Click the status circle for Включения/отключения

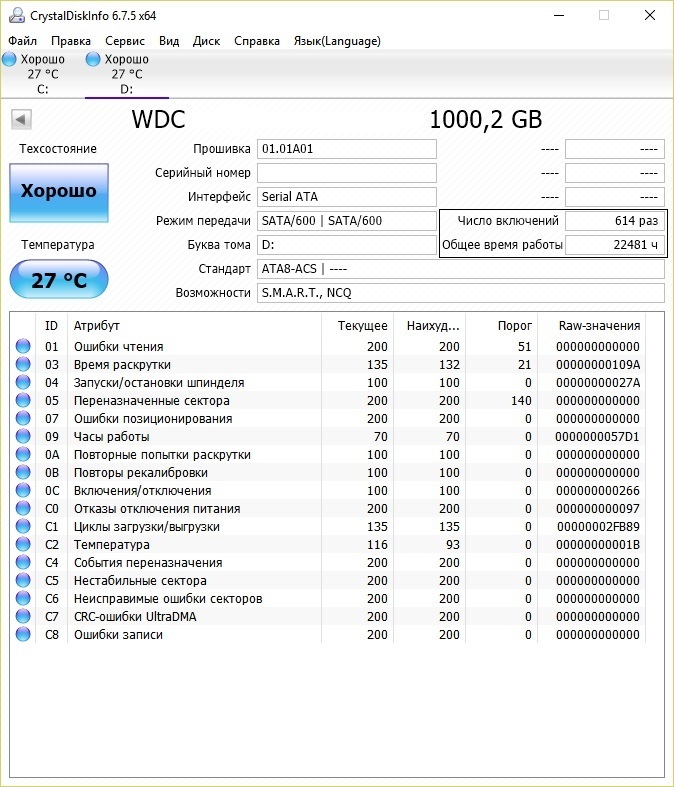click(23, 490)
